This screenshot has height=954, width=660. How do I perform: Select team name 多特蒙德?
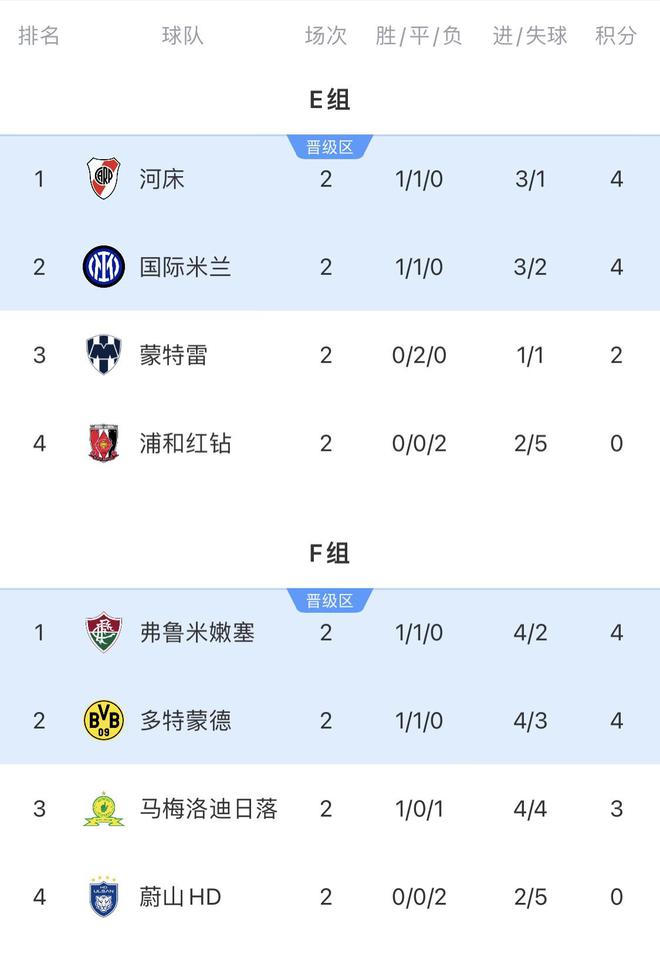(185, 720)
